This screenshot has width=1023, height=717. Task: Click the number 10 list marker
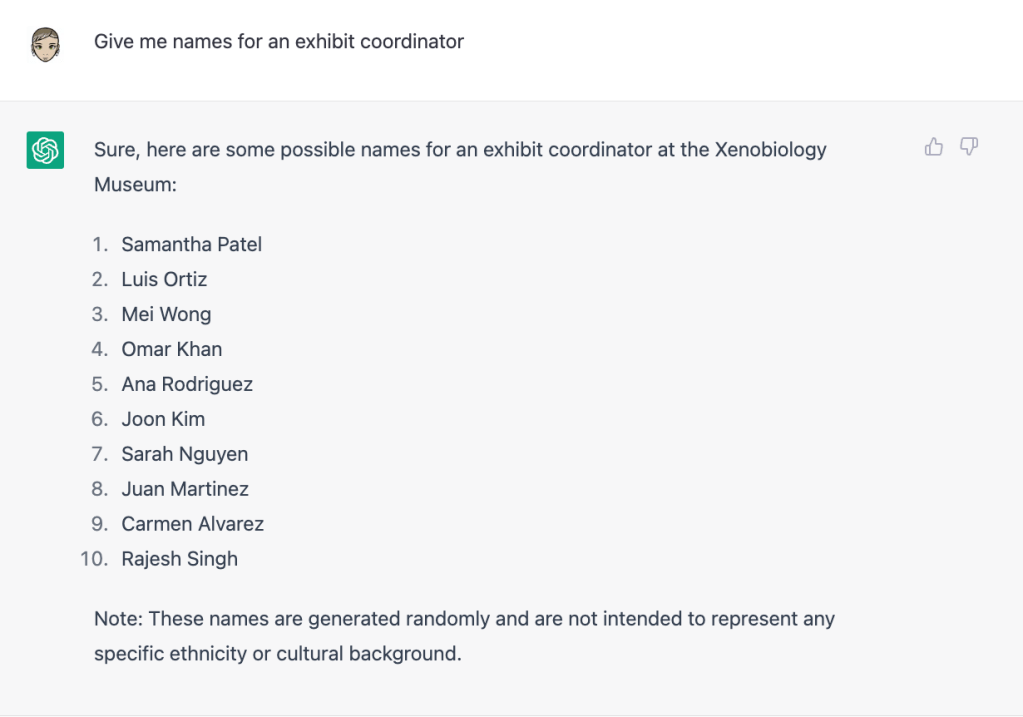coord(93,559)
